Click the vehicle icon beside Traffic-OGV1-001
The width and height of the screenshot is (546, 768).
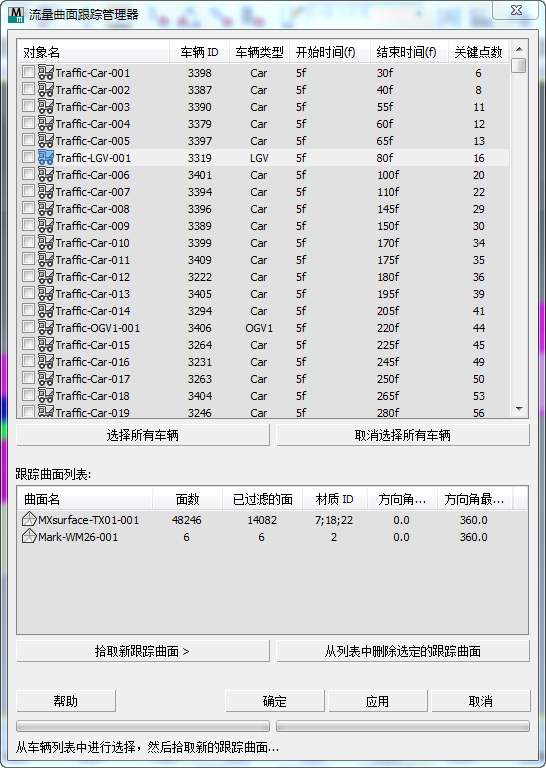(x=46, y=327)
